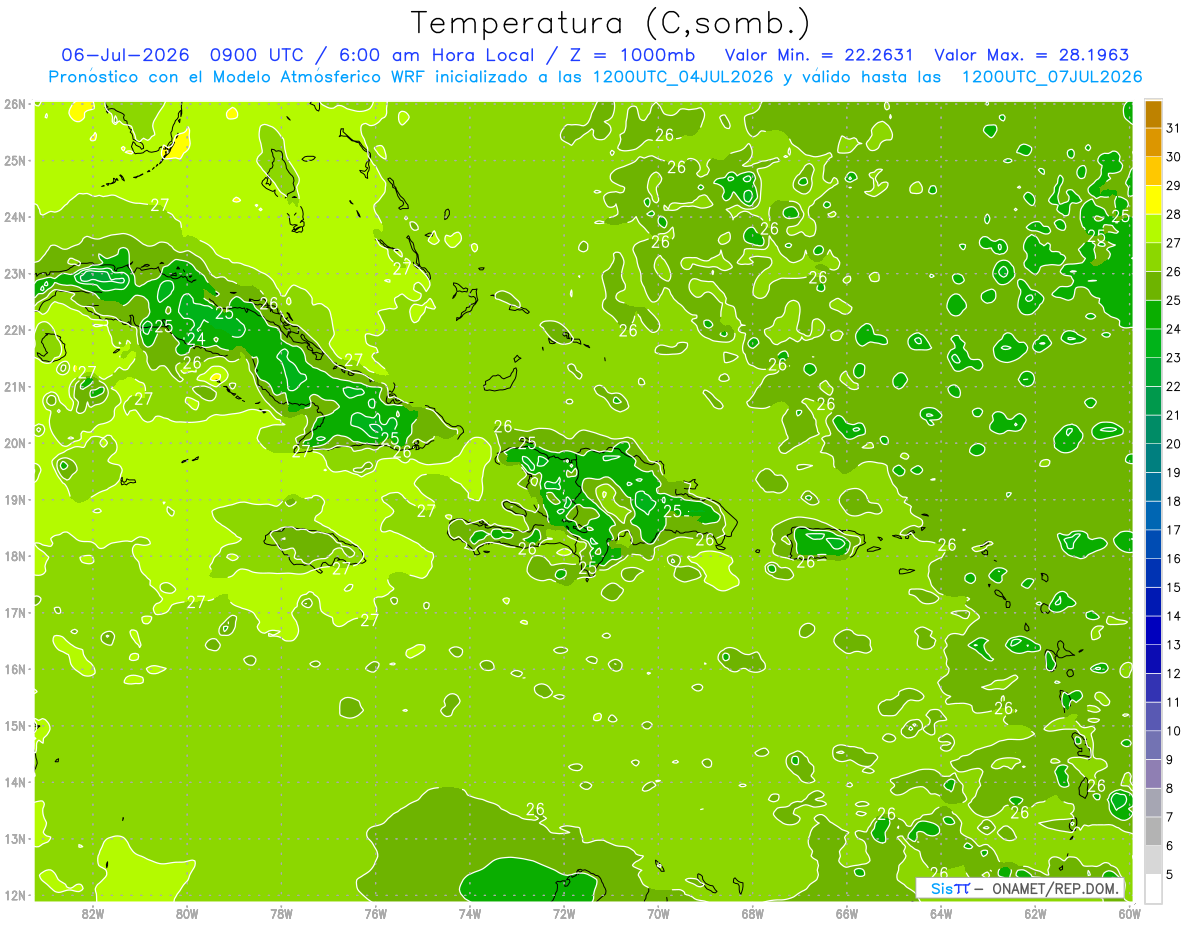Click the yellow band between 28 and 29
Screen dimensions: 1200x927
coord(1153,200)
